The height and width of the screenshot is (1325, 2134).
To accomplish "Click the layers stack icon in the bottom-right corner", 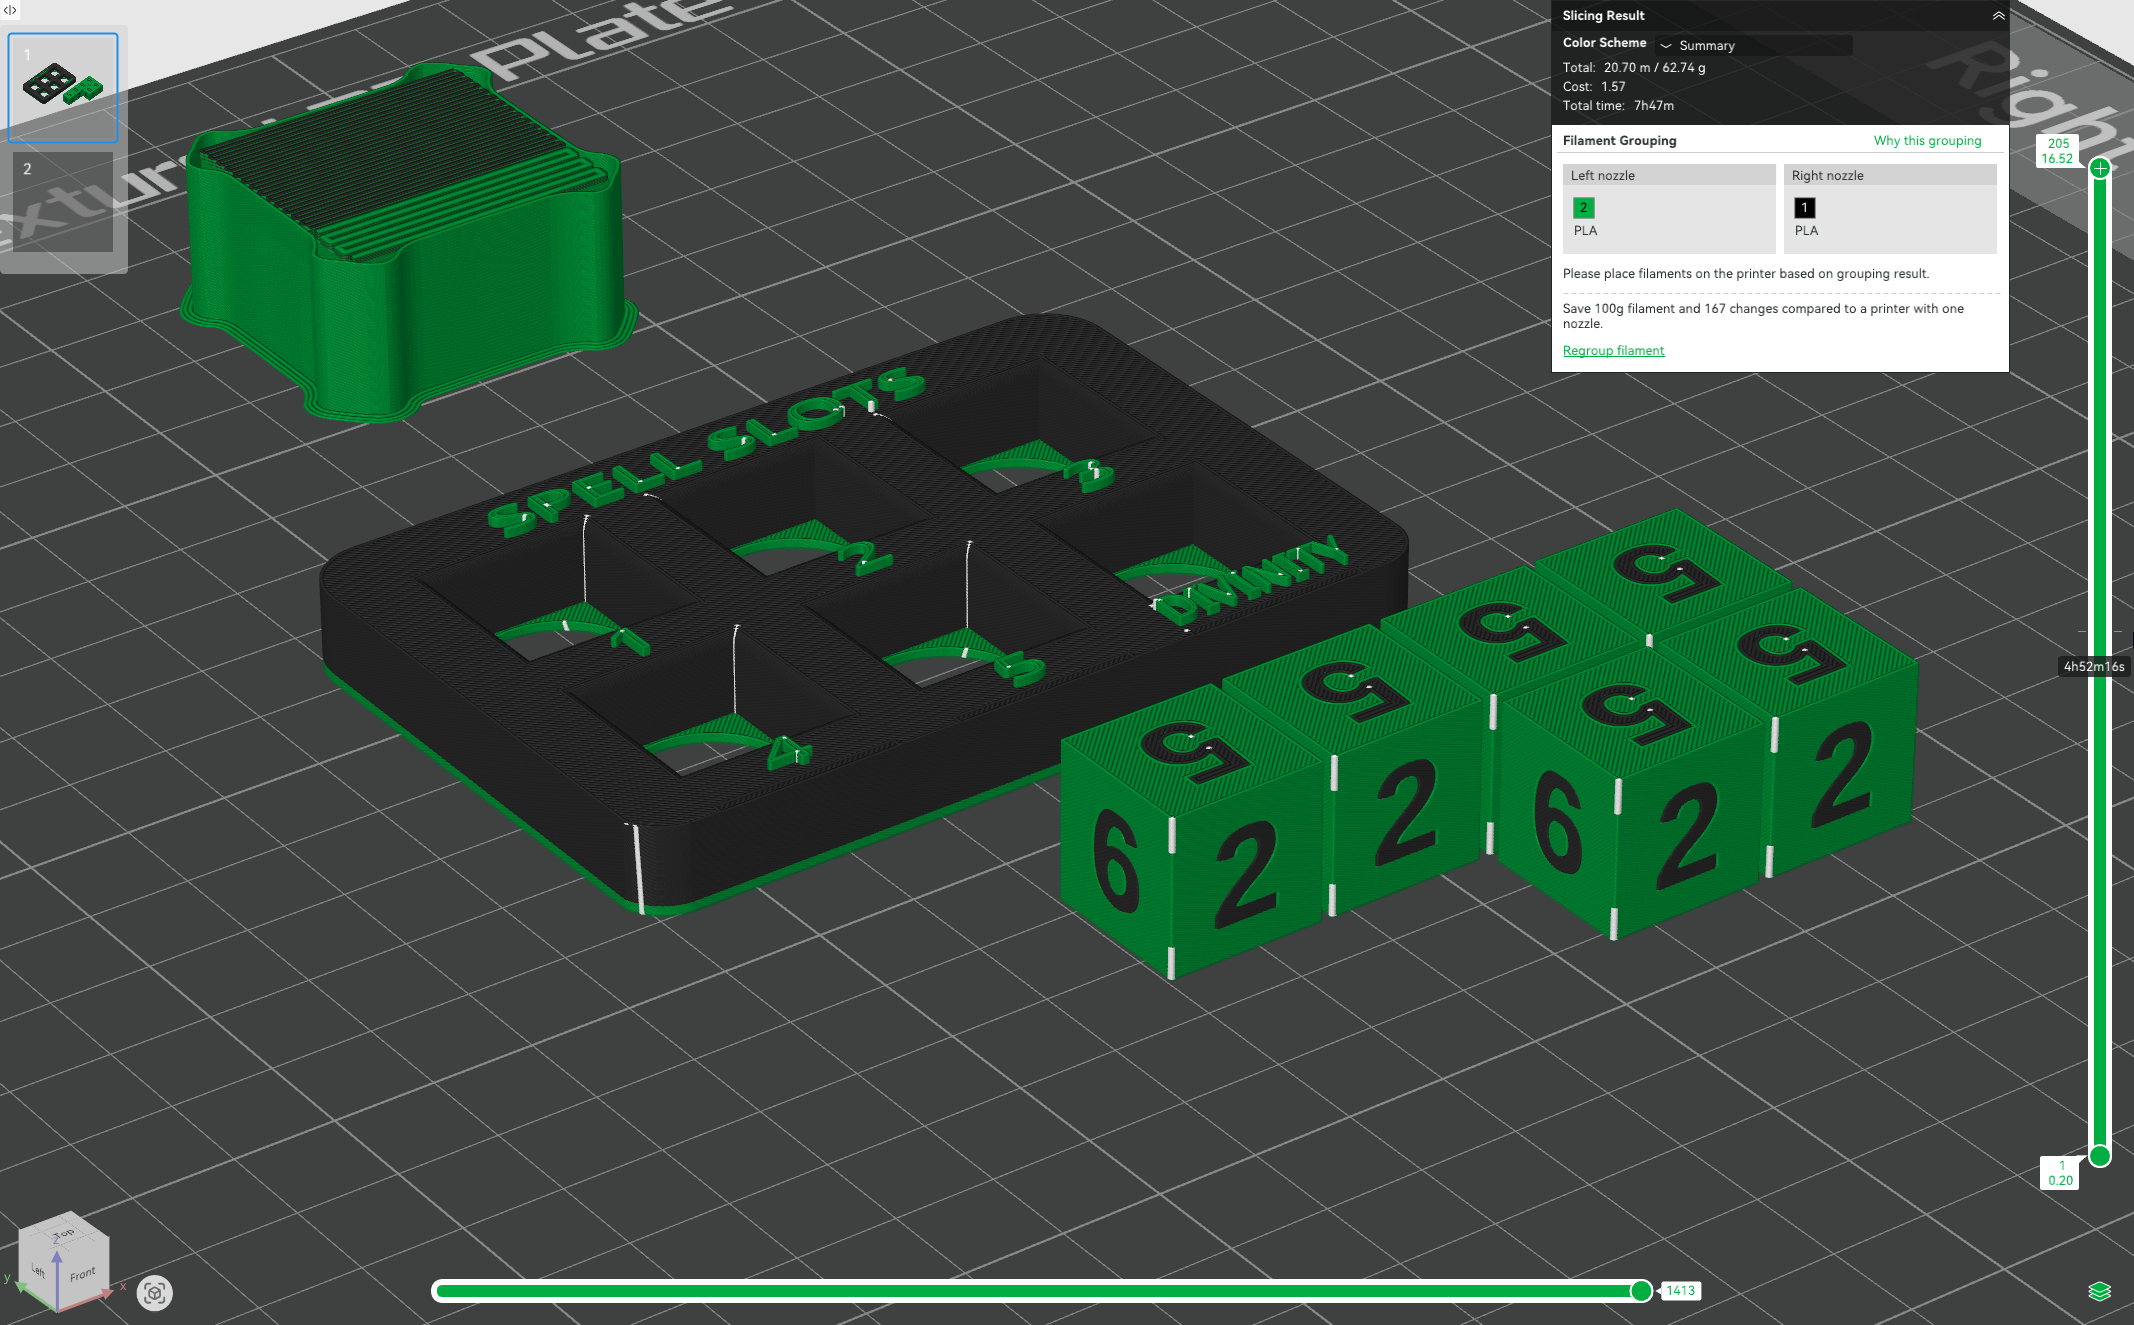I will 2099,1291.
